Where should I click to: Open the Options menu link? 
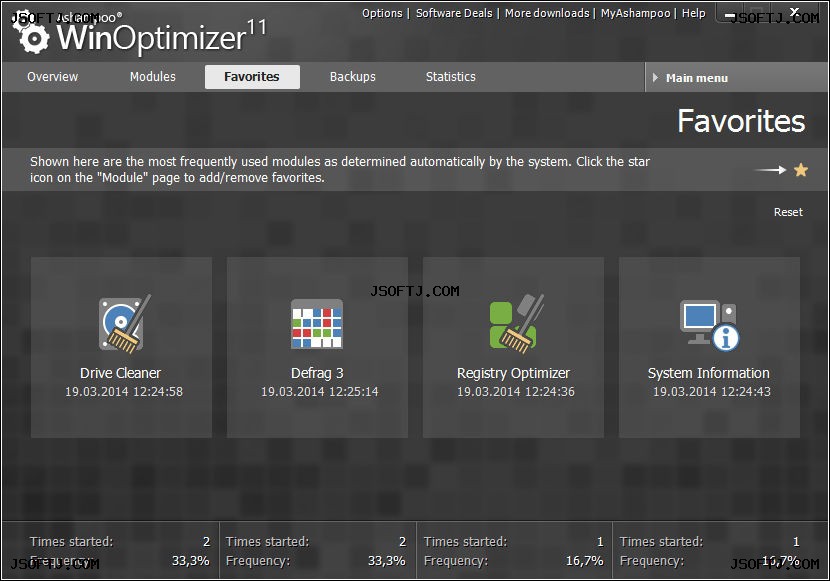click(x=382, y=13)
